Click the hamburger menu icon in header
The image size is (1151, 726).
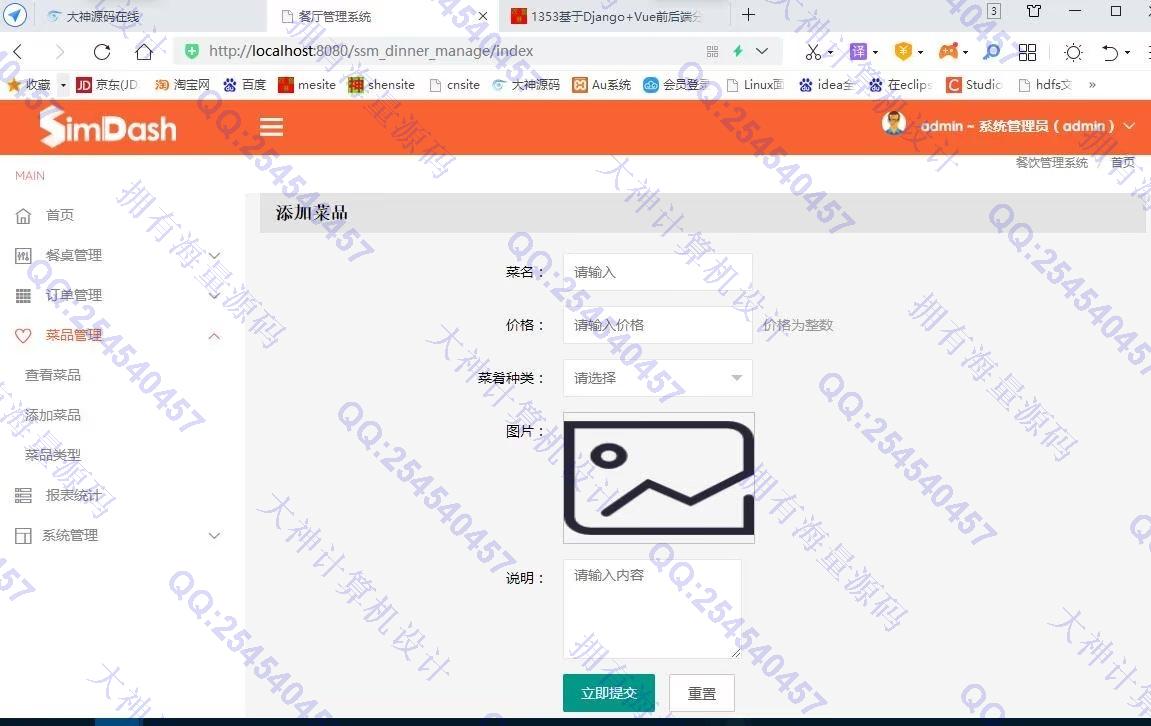[x=271, y=127]
